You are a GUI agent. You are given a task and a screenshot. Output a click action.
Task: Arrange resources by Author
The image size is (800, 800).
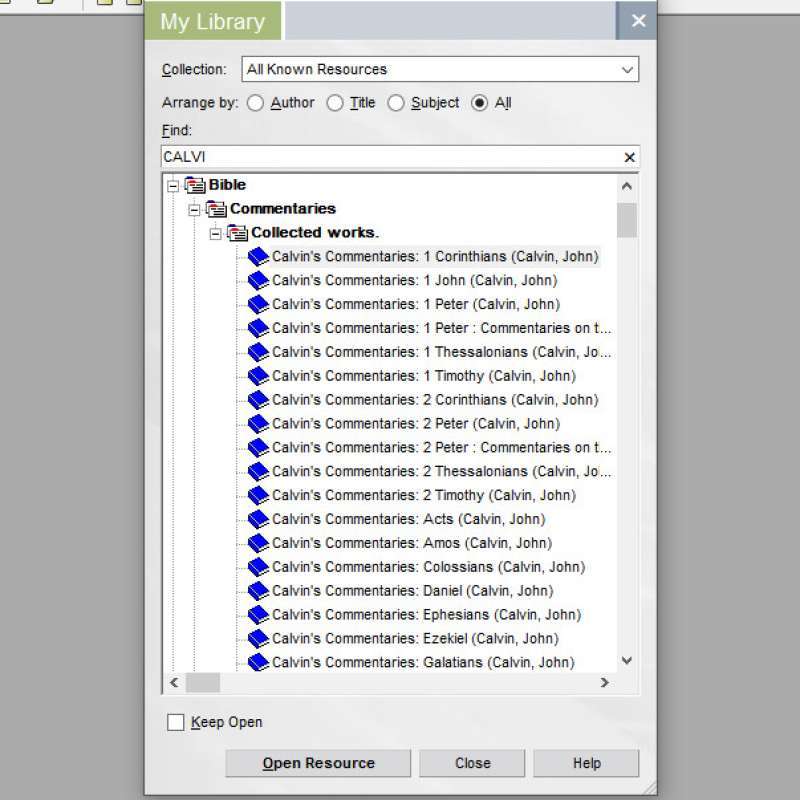coord(256,102)
